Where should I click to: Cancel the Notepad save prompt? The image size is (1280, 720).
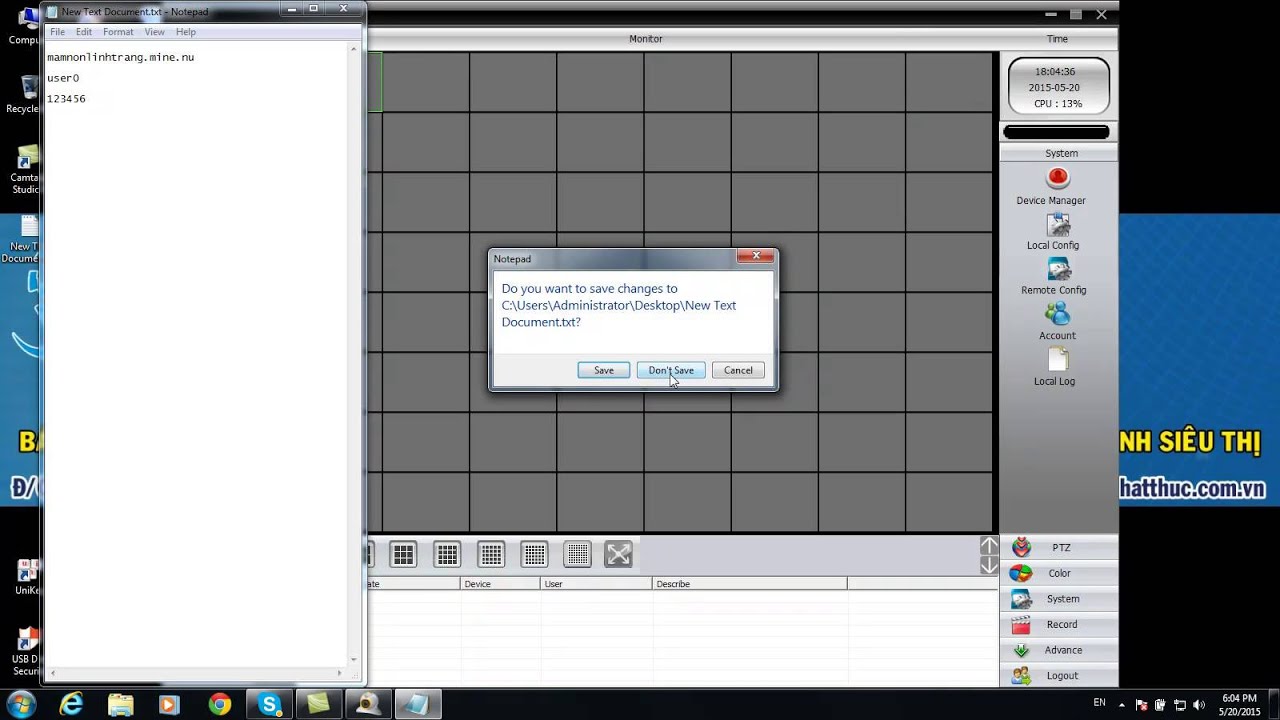(738, 370)
